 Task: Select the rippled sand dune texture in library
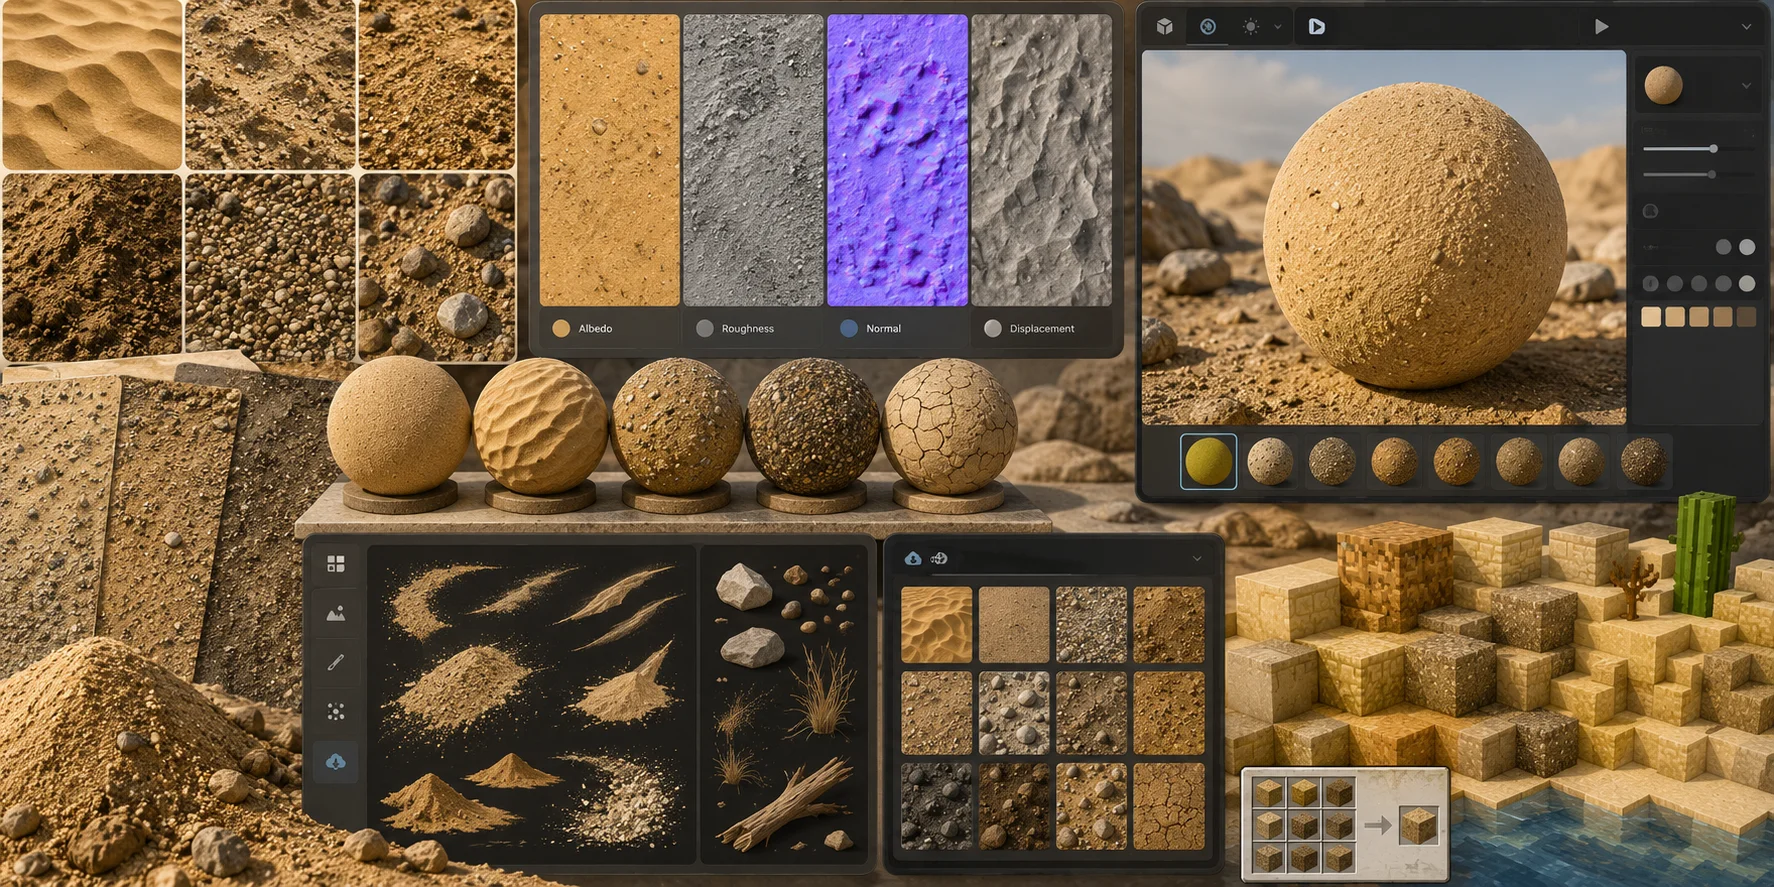pyautogui.click(x=936, y=625)
